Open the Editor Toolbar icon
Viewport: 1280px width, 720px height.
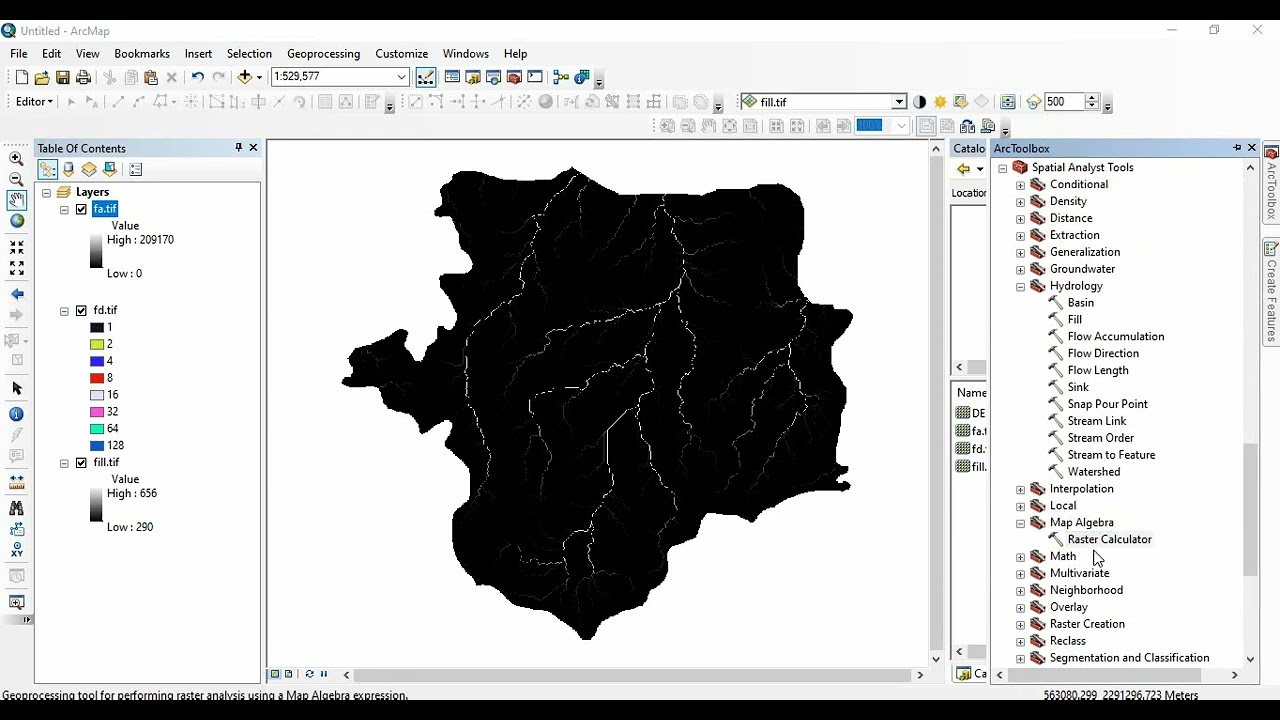tap(426, 77)
